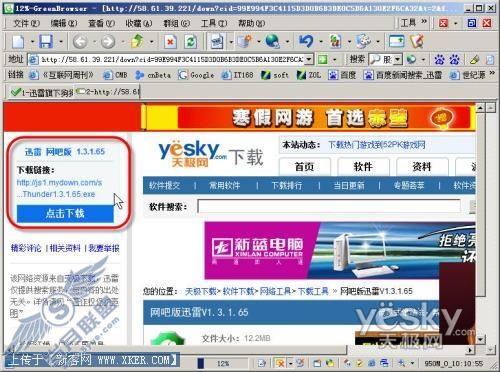
Task: Open the ZOL links bar shortcut
Action: [309, 75]
